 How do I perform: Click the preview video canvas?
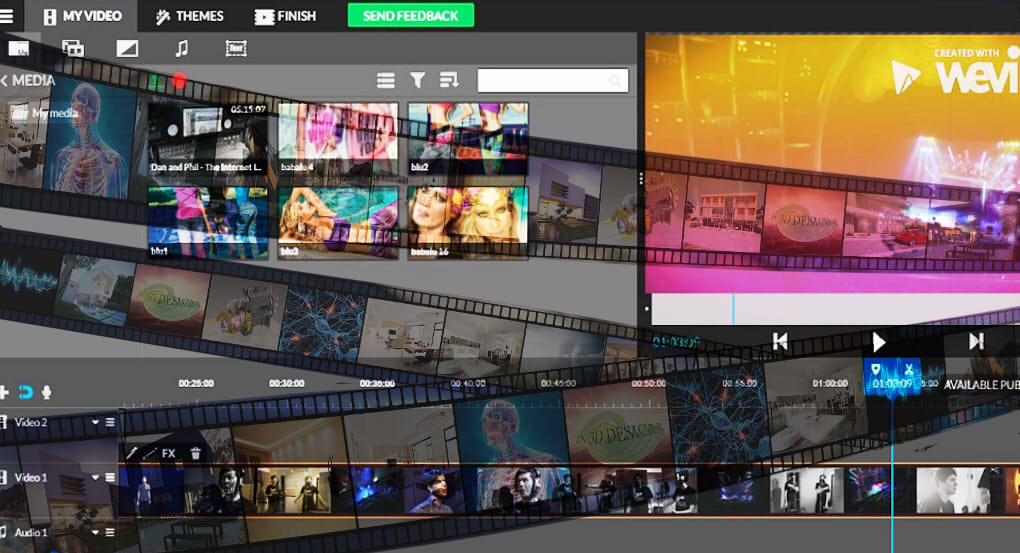832,163
